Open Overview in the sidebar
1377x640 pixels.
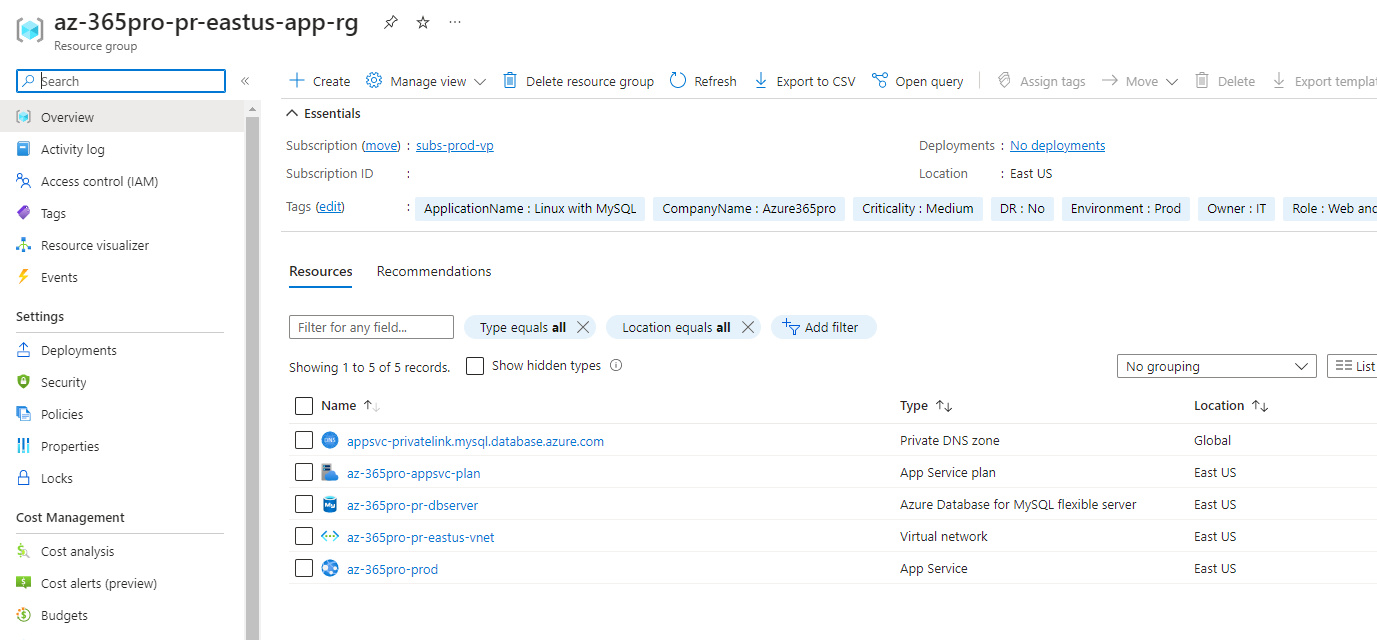coord(122,117)
